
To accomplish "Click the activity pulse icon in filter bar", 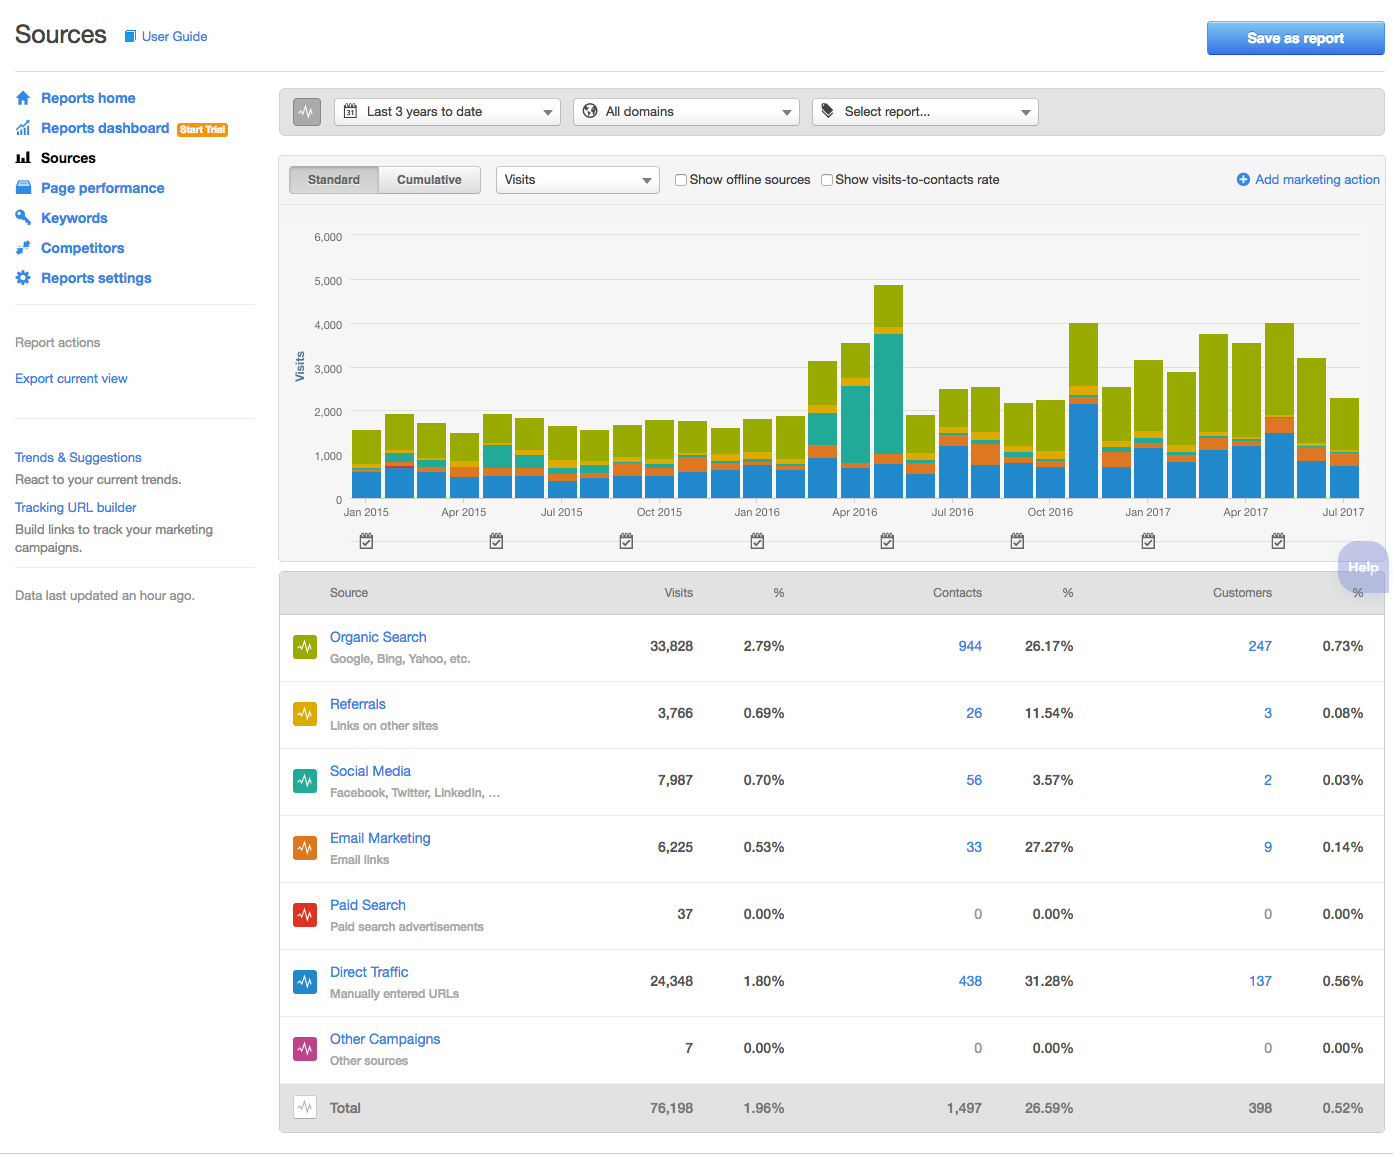I will pos(306,112).
